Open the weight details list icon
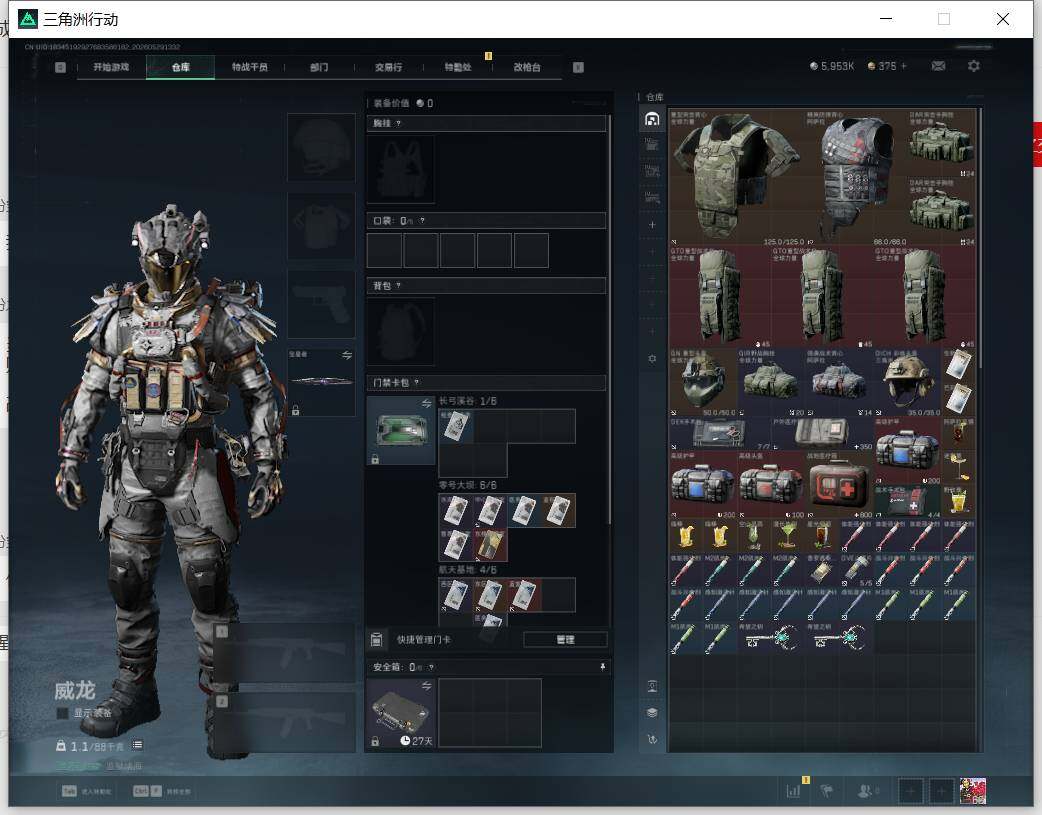The image size is (1042, 815). (137, 745)
